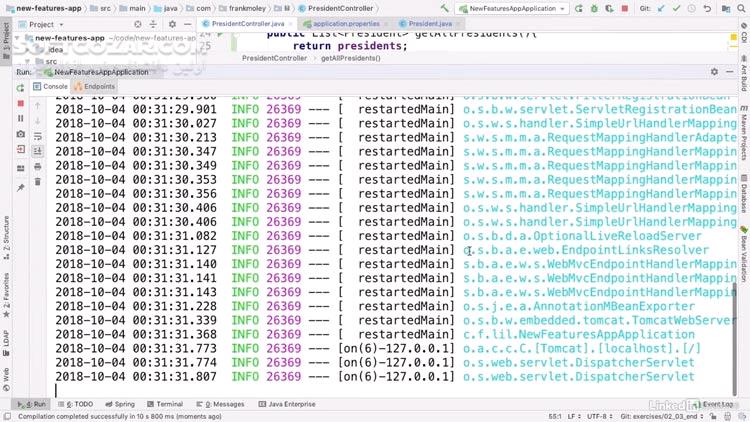Click Clear All trash icon in console
Viewport: 750px width, 422px height.
coord(38,182)
